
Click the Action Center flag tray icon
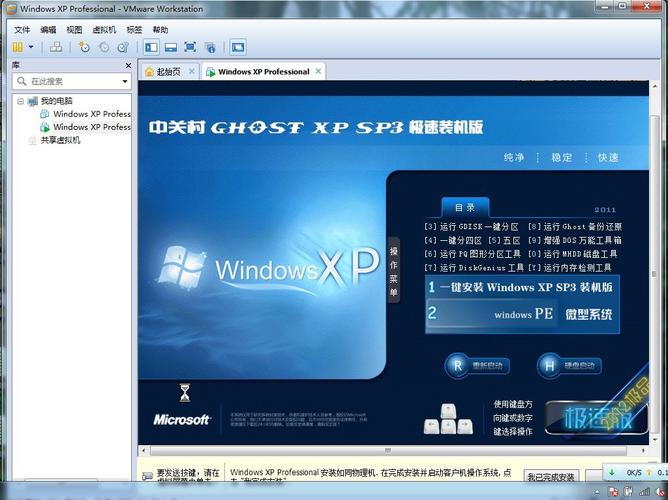[x=615, y=491]
